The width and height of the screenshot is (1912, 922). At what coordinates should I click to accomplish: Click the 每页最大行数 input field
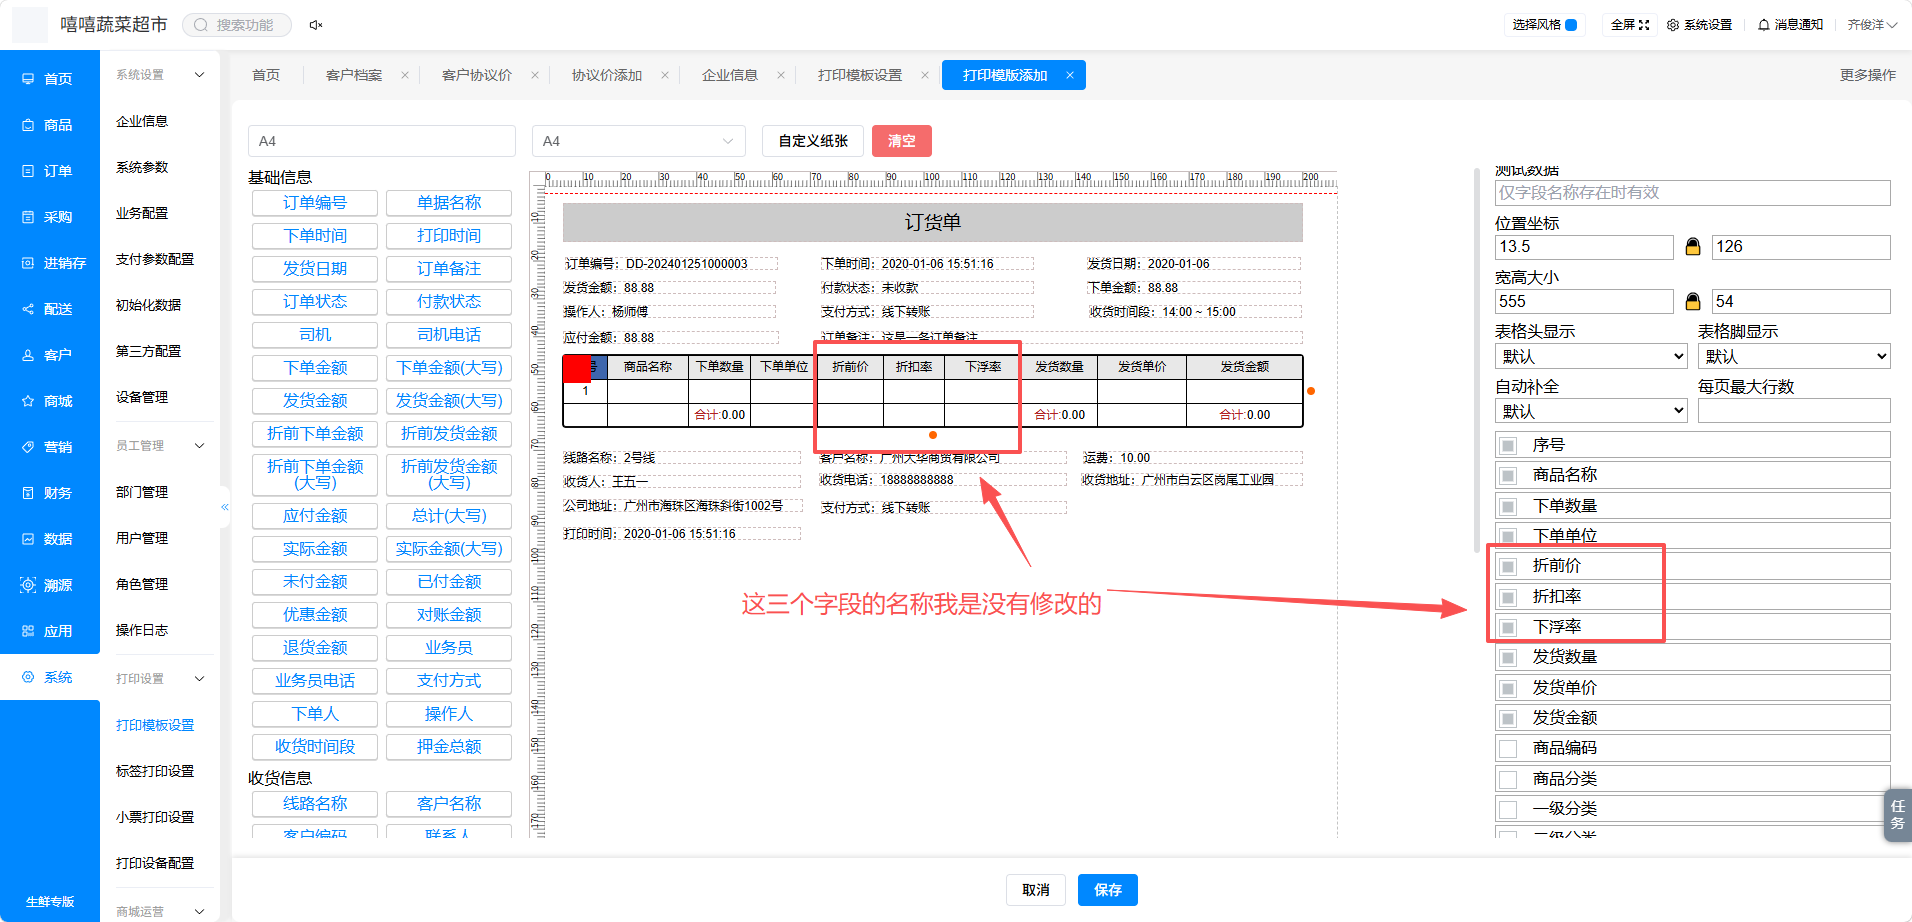[1794, 411]
